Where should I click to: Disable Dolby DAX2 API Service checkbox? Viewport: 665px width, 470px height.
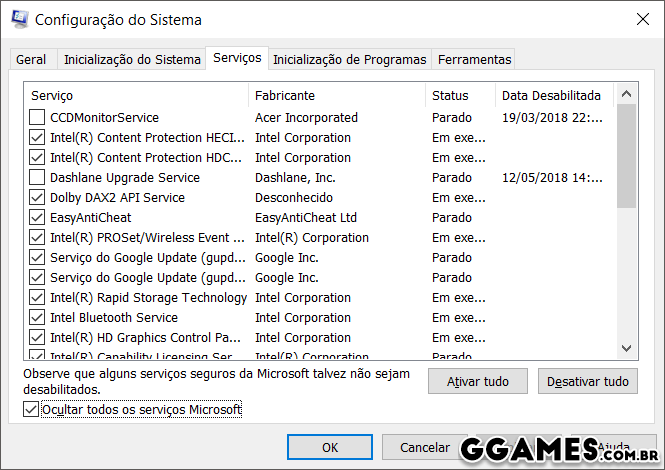37,198
